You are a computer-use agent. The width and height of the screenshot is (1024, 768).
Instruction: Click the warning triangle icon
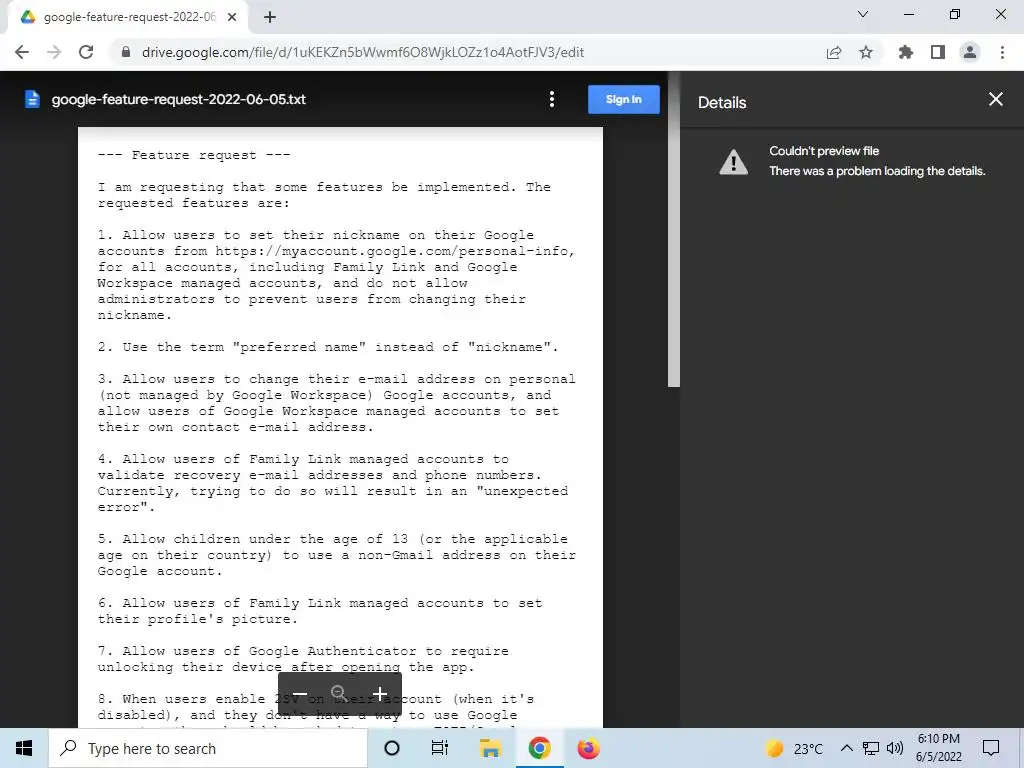click(x=733, y=161)
